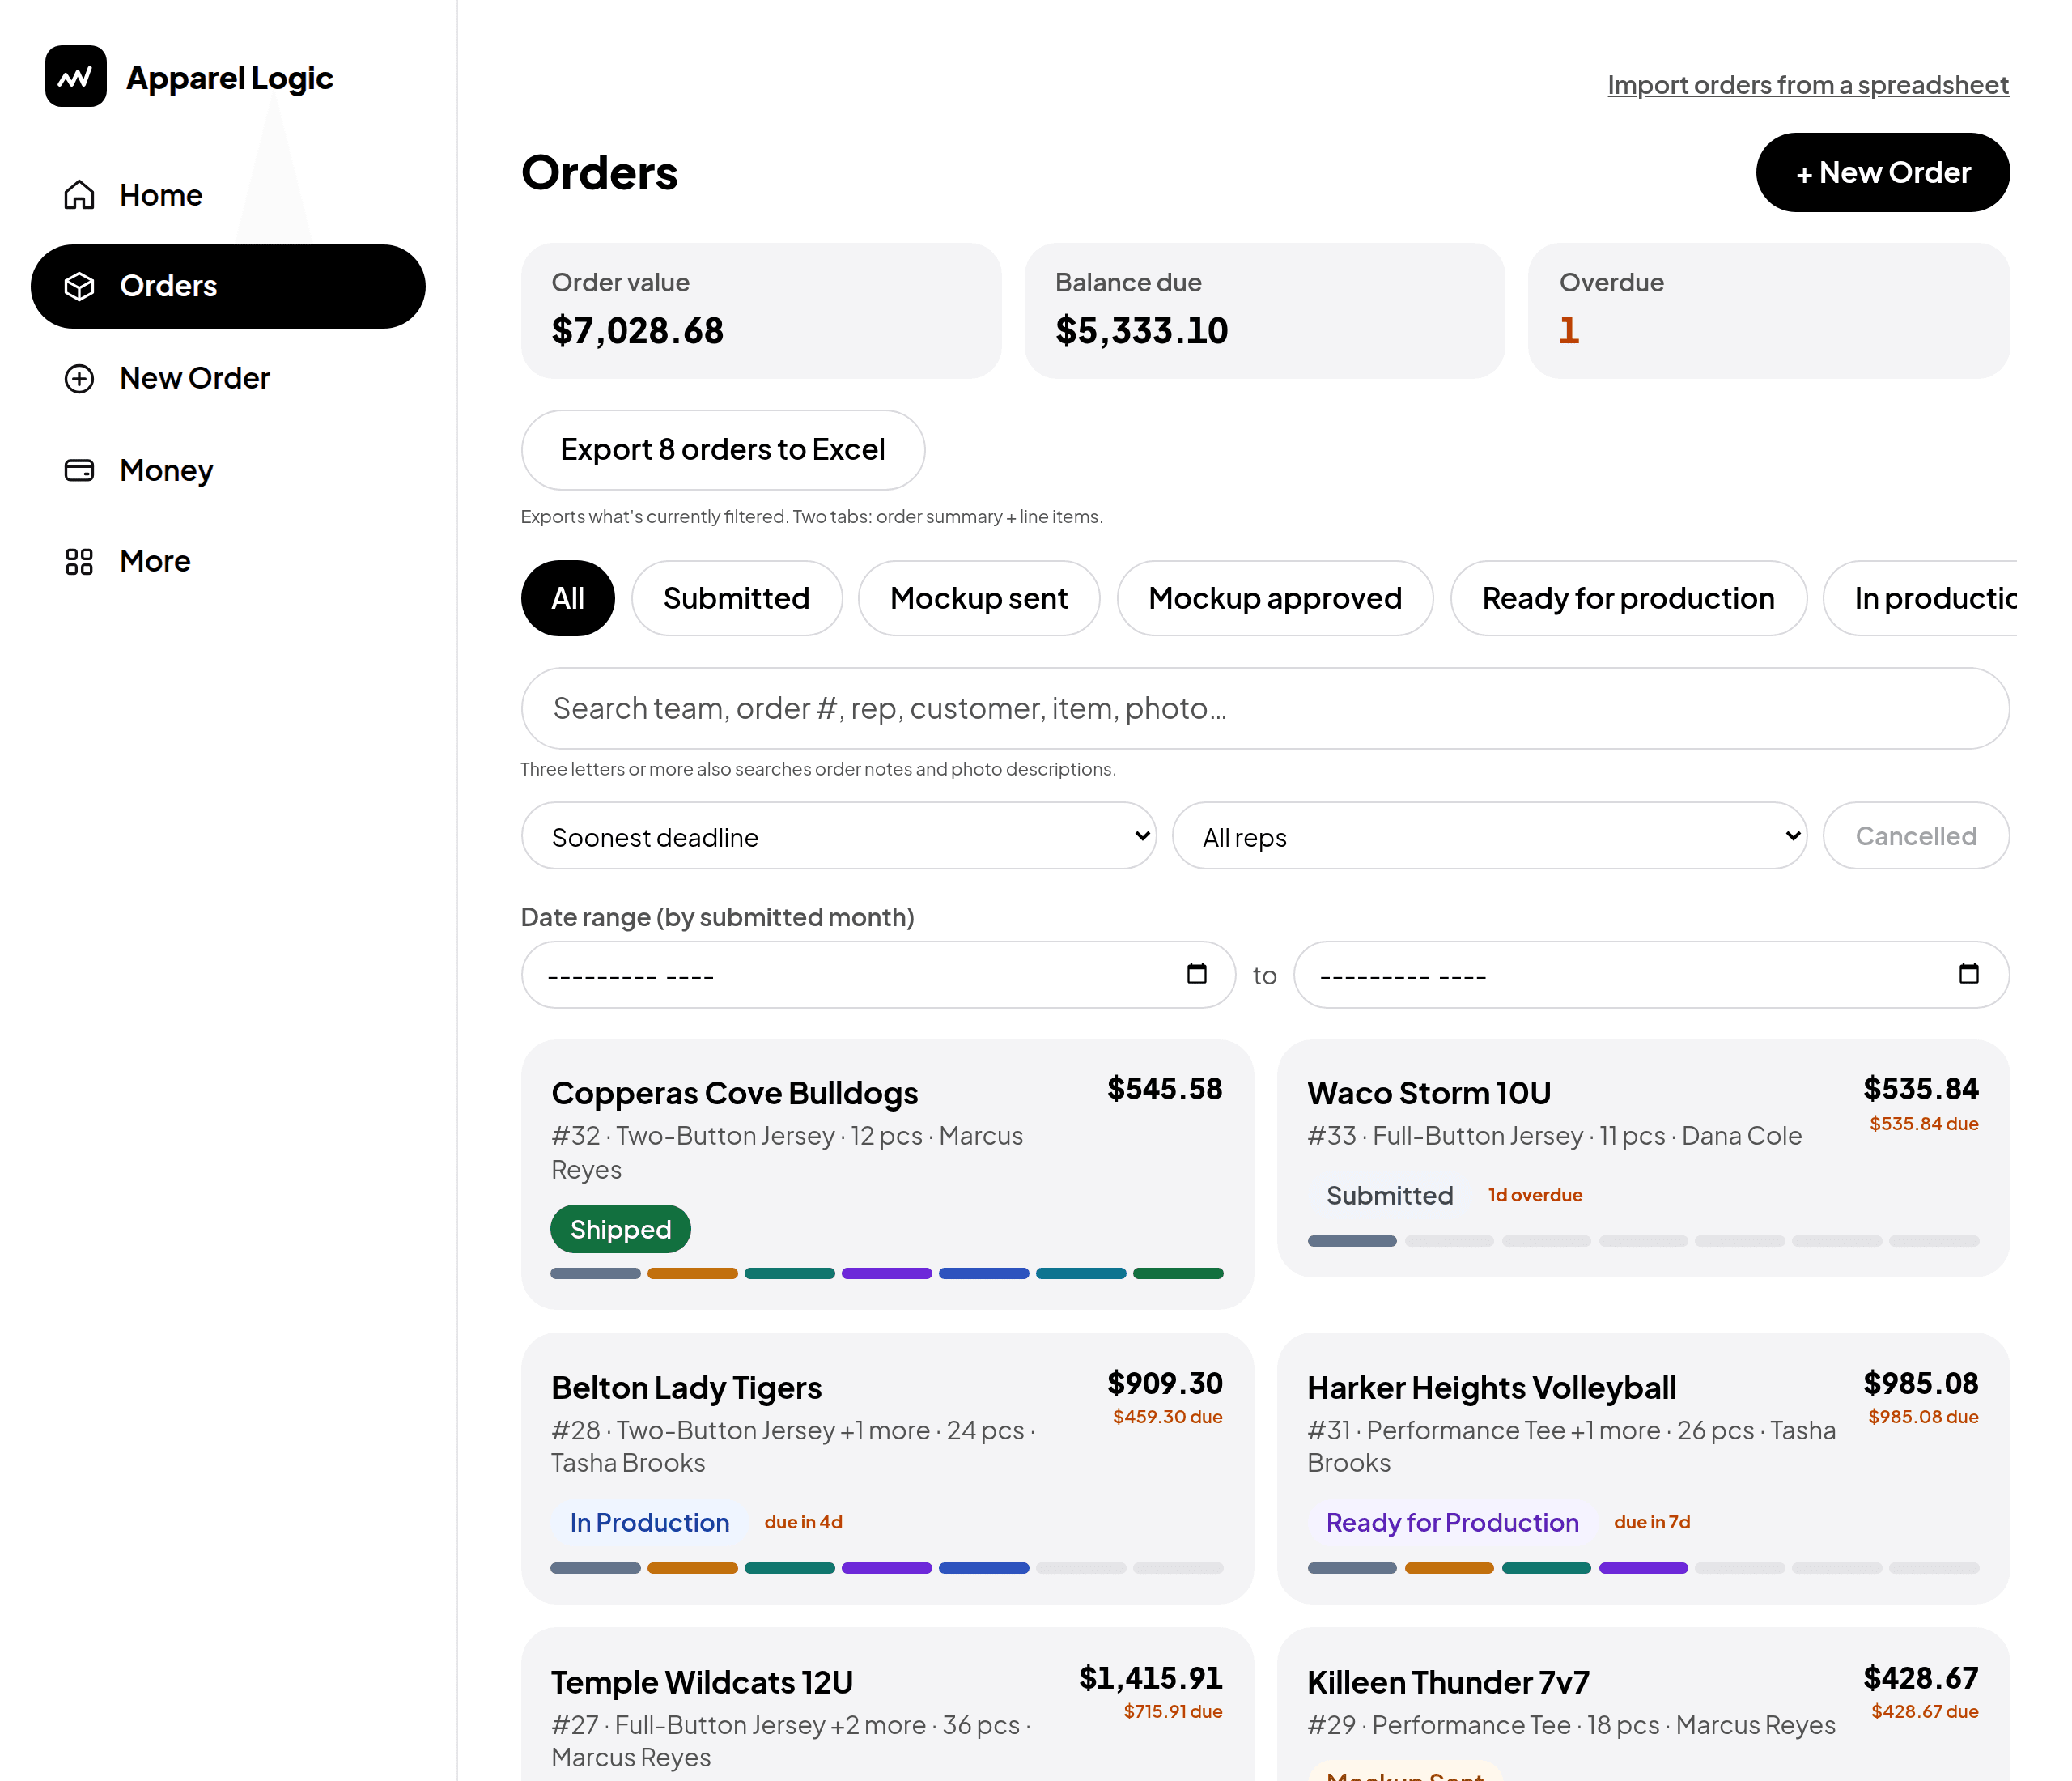Screen dimensions: 2072x1781
Task: Open calendar picker for end date
Action: tap(1968, 974)
